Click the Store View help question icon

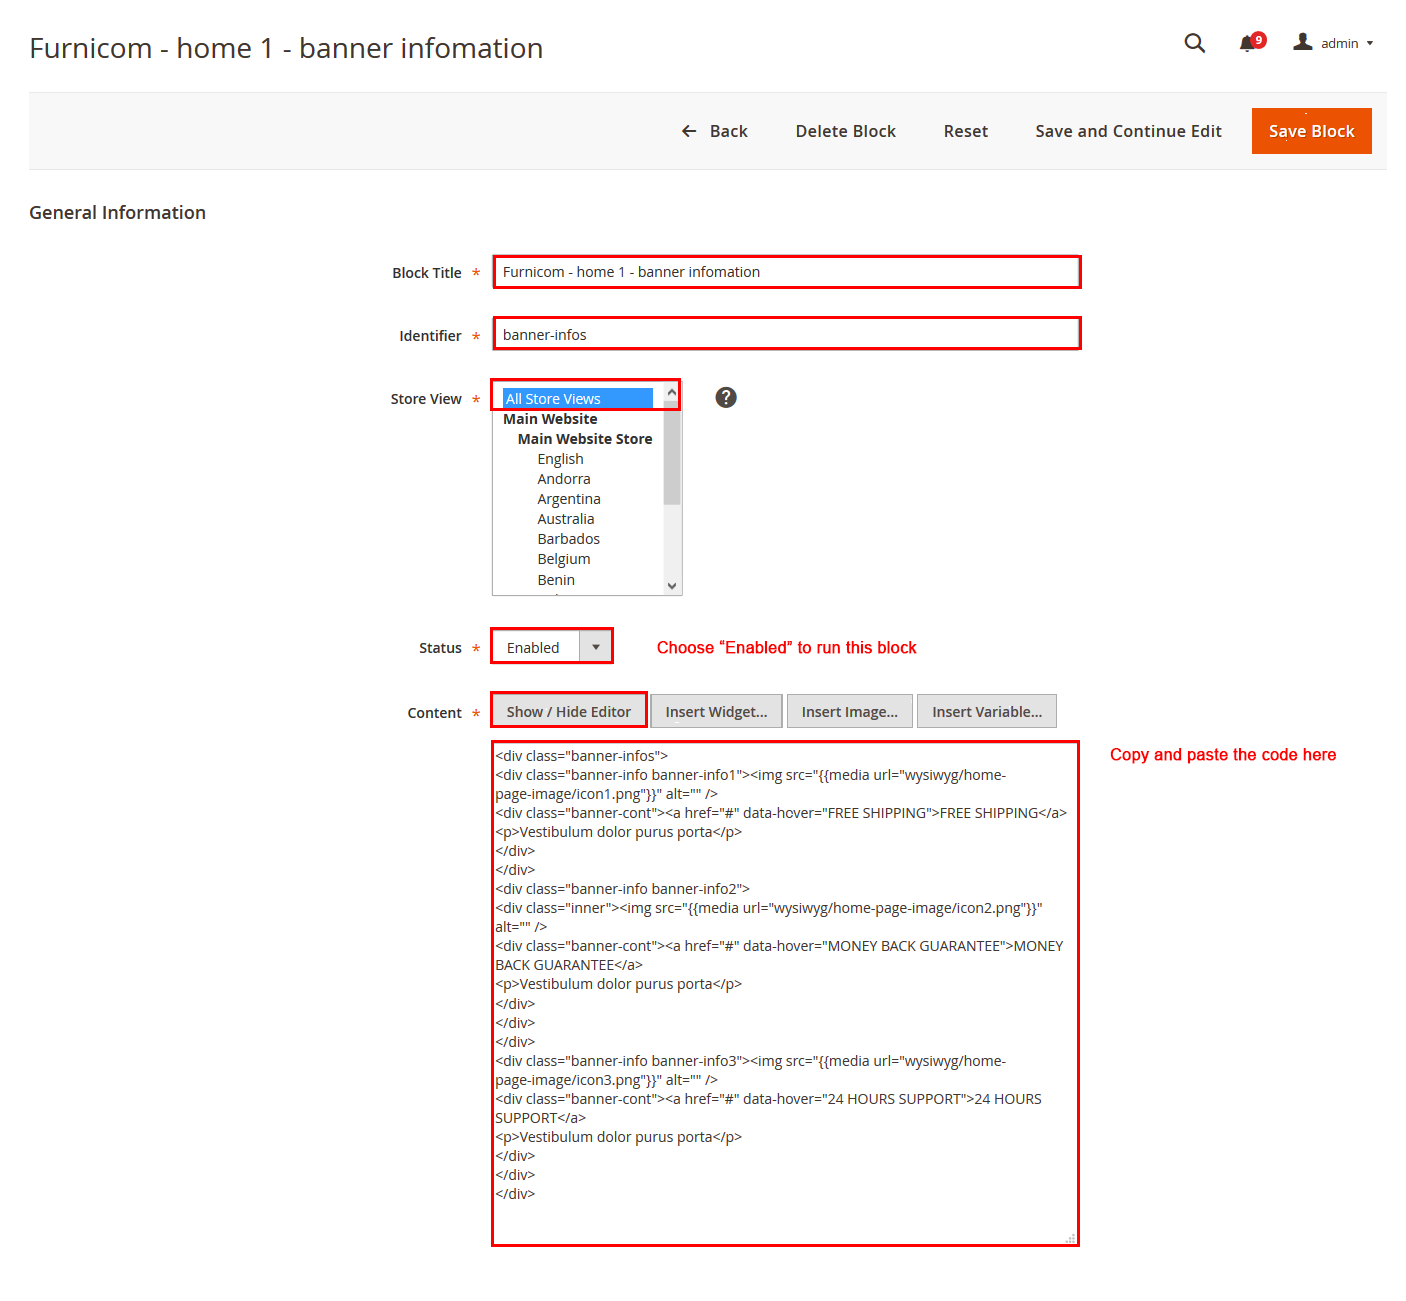(726, 398)
